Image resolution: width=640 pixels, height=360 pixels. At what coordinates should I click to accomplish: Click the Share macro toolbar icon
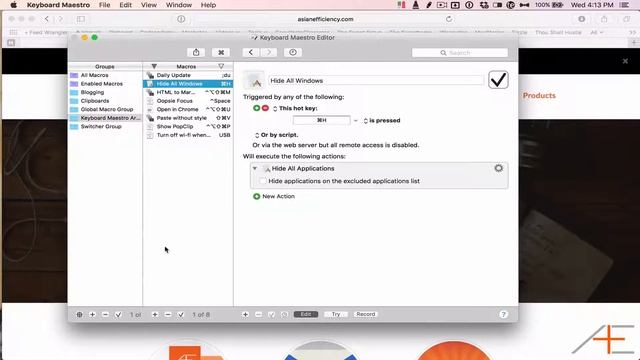196,53
